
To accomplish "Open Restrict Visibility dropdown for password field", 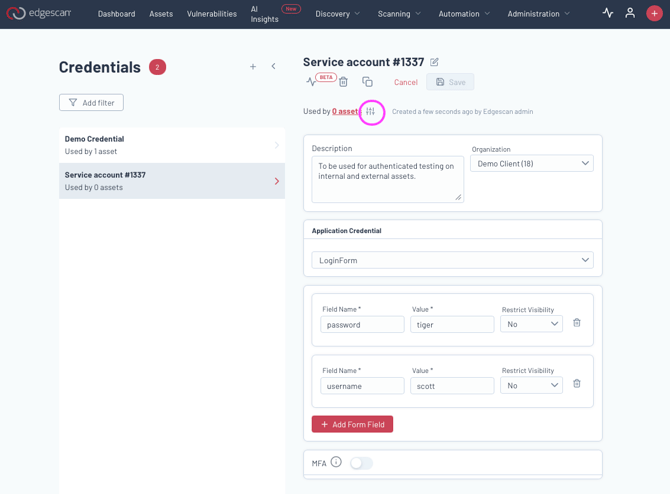I will [x=531, y=324].
